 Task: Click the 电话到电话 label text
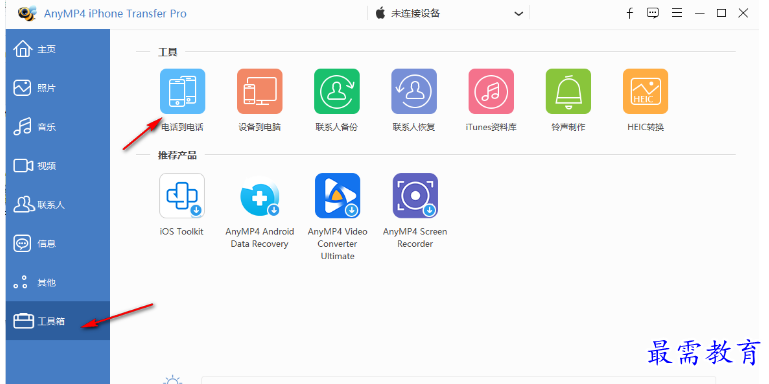(182, 128)
